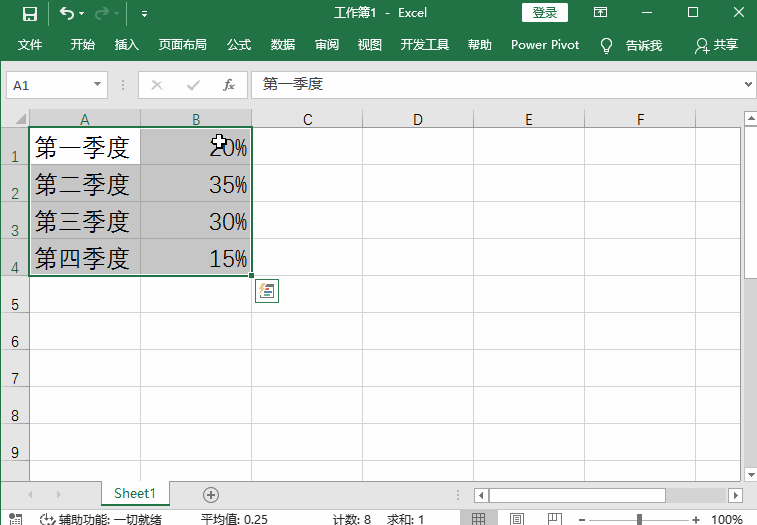The image size is (757, 525).
Task: Add a new sheet with plus icon
Action: point(211,495)
